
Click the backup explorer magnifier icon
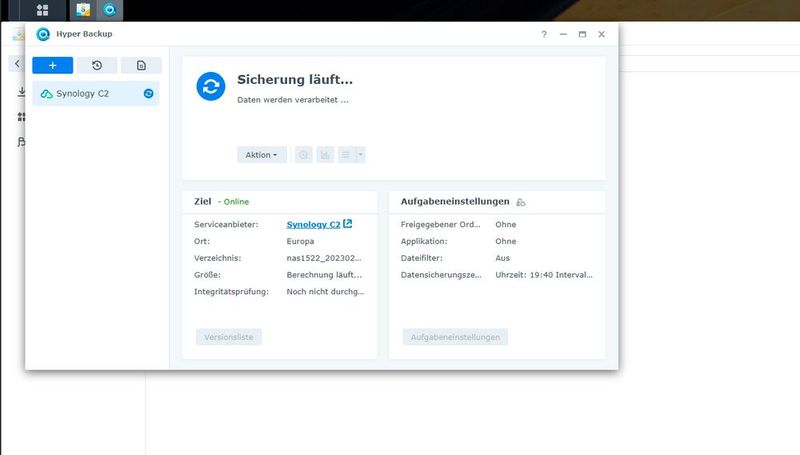304,155
